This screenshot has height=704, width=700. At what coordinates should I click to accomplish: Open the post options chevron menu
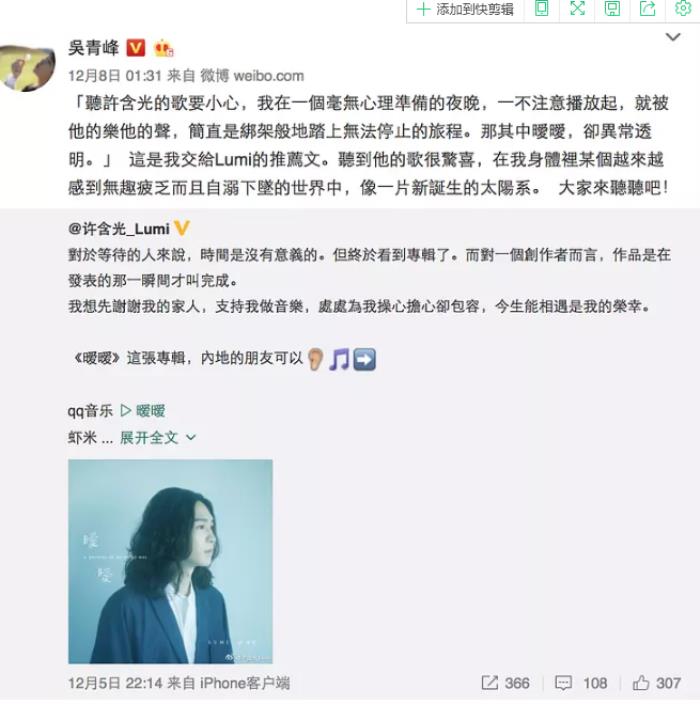point(673,37)
